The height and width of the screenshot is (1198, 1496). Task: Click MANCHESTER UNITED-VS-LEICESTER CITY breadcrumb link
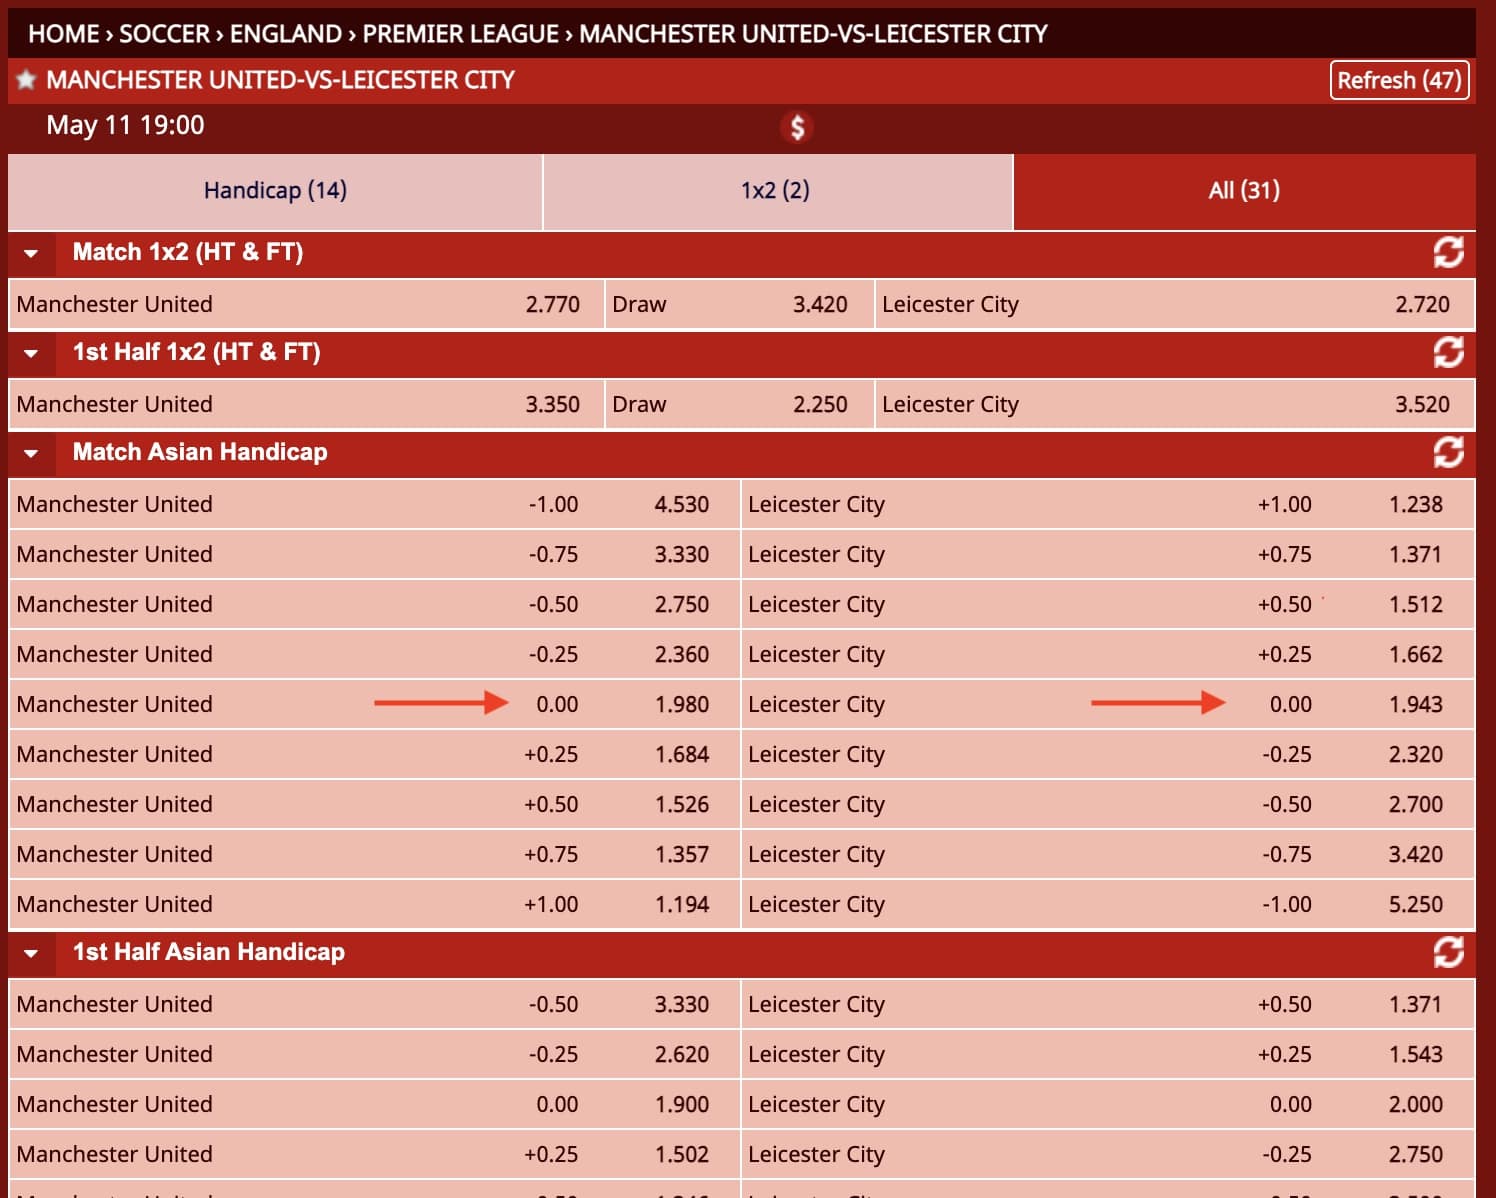(x=813, y=34)
